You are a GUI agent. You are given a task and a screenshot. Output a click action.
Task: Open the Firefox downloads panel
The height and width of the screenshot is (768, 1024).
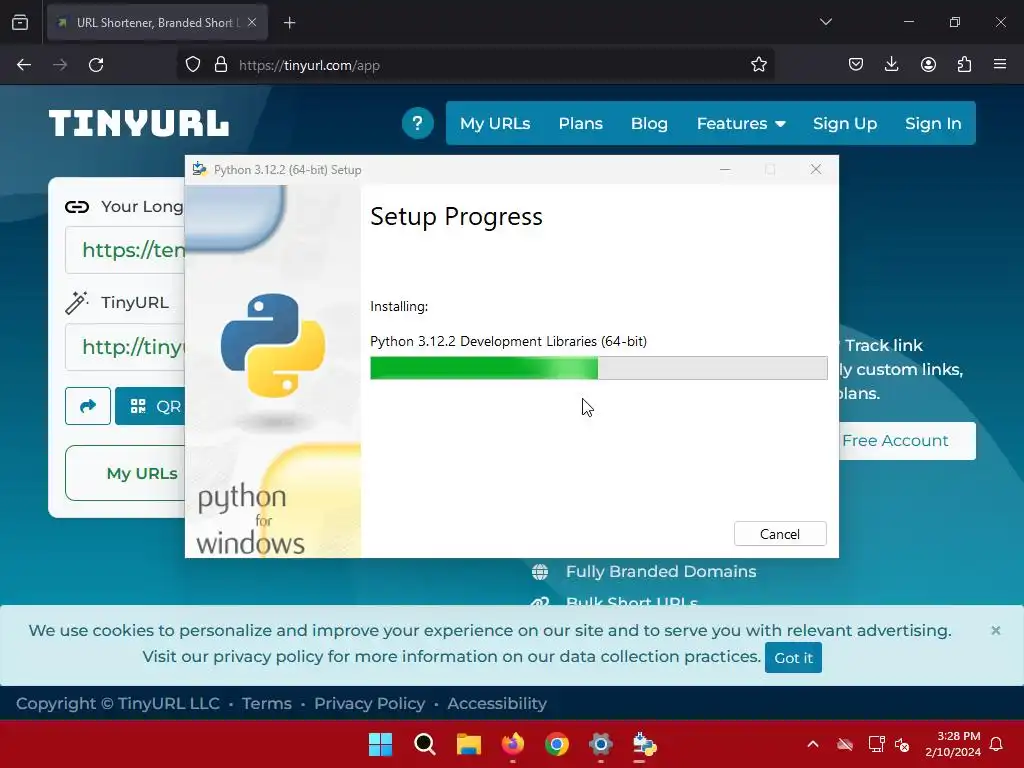(891, 65)
